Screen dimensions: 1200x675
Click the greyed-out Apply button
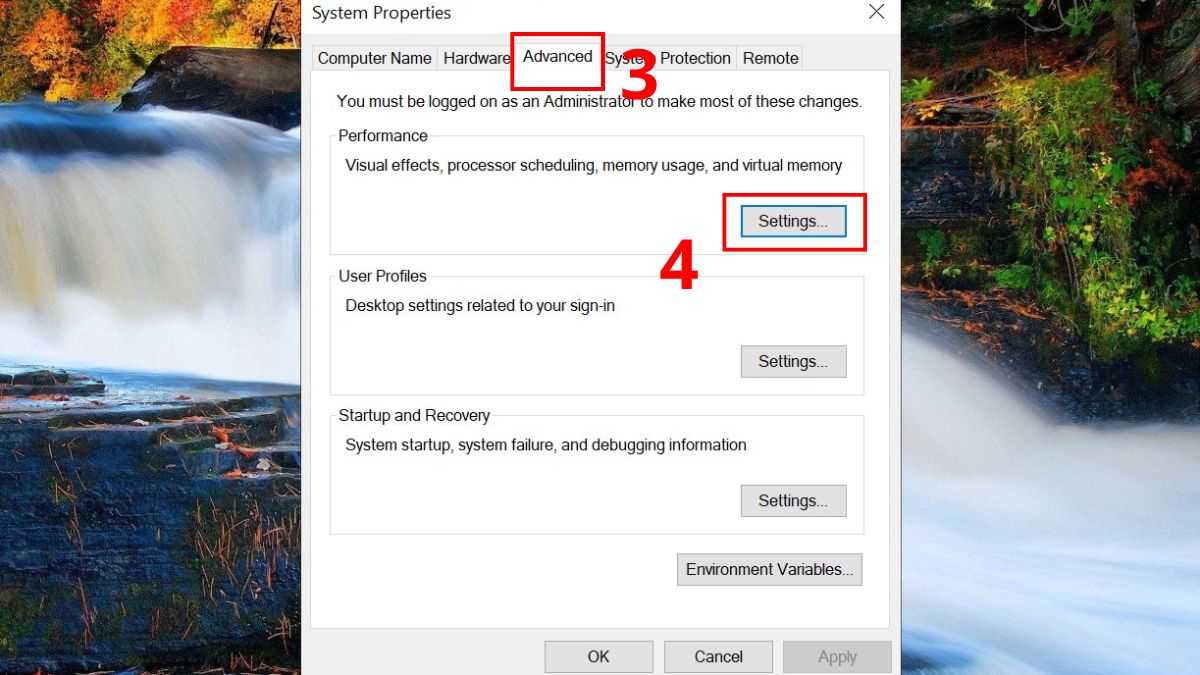click(x=837, y=656)
